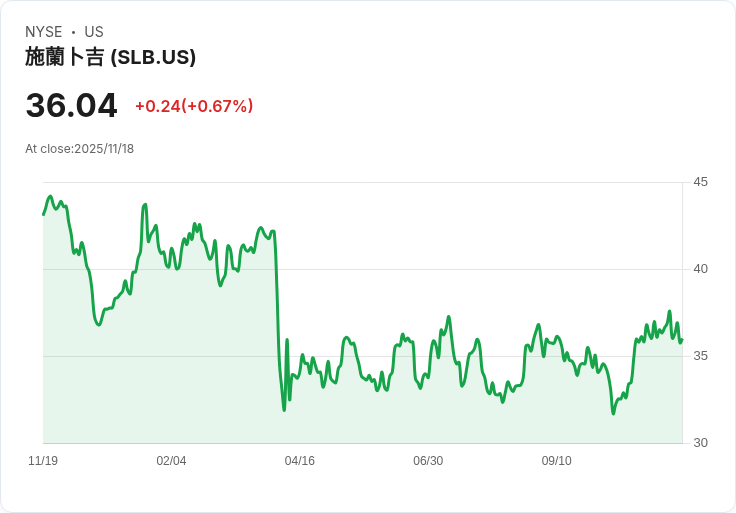The image size is (736, 513).
Task: Click the sharp price spike before 02/04
Action: pos(145,205)
